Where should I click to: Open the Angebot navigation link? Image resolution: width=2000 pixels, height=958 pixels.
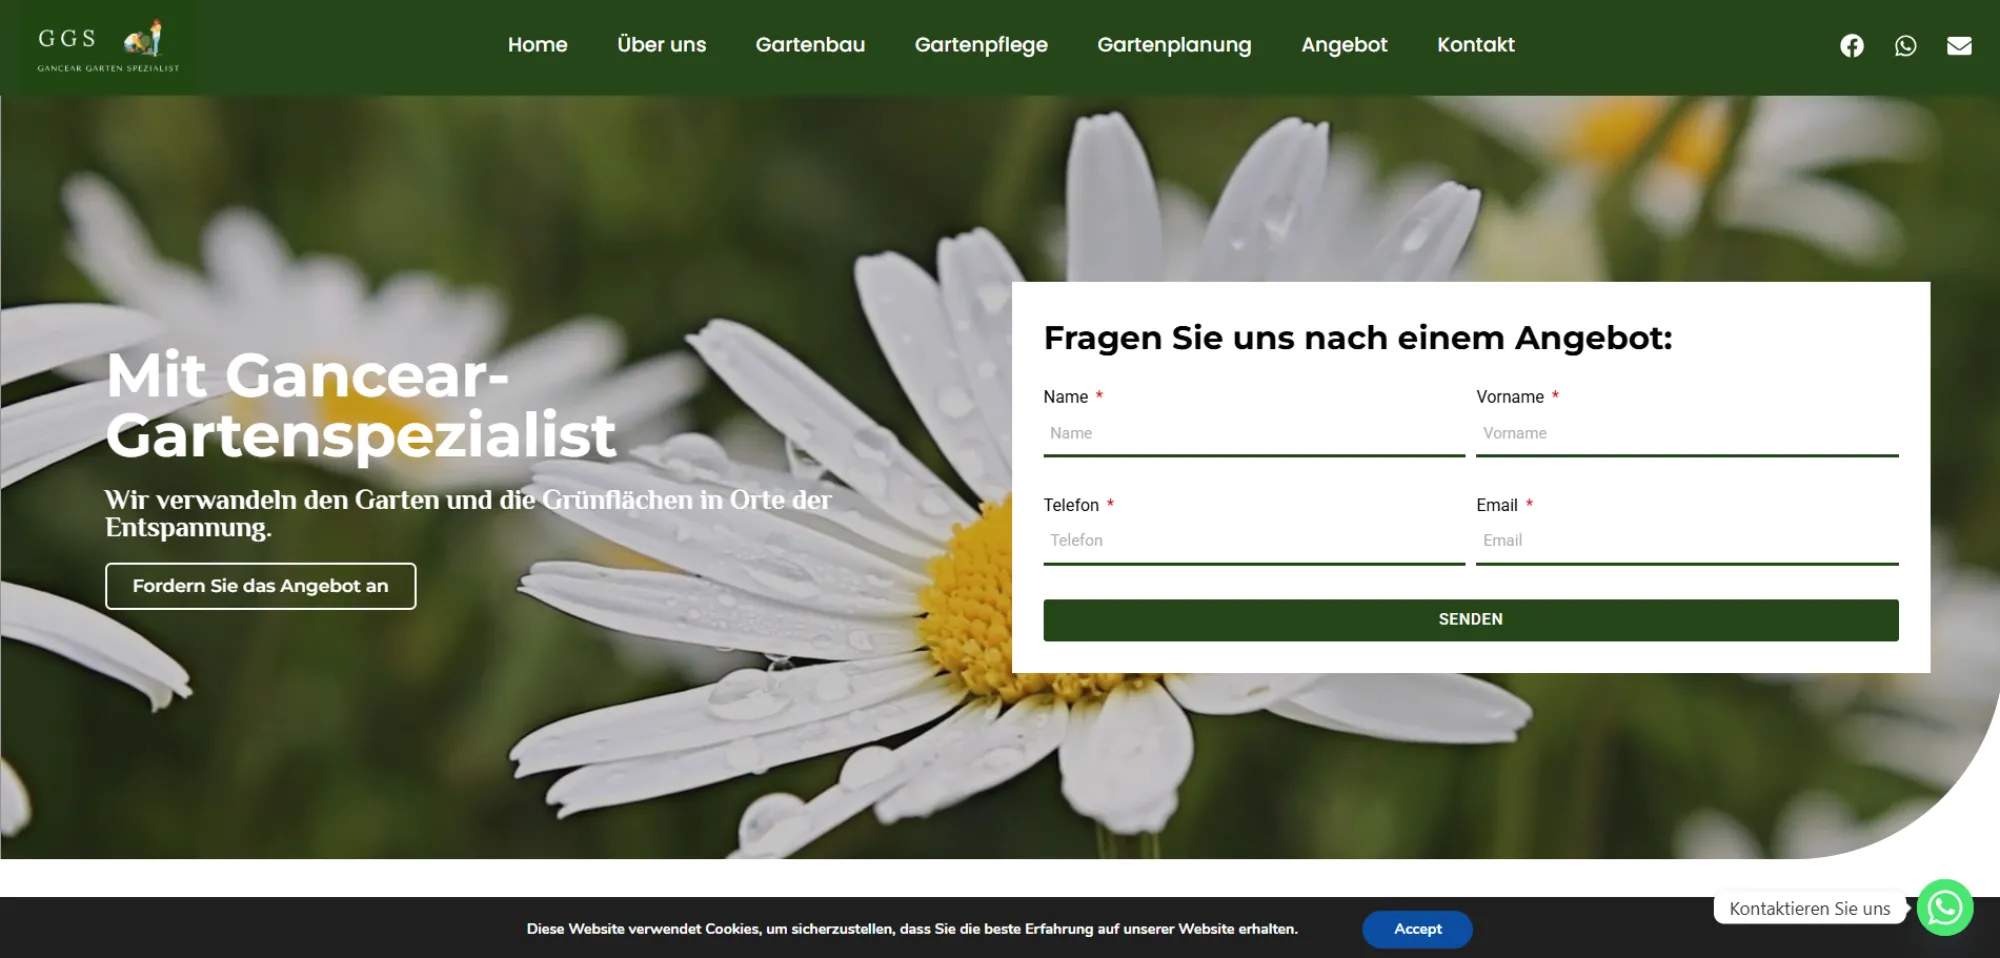[x=1344, y=45]
